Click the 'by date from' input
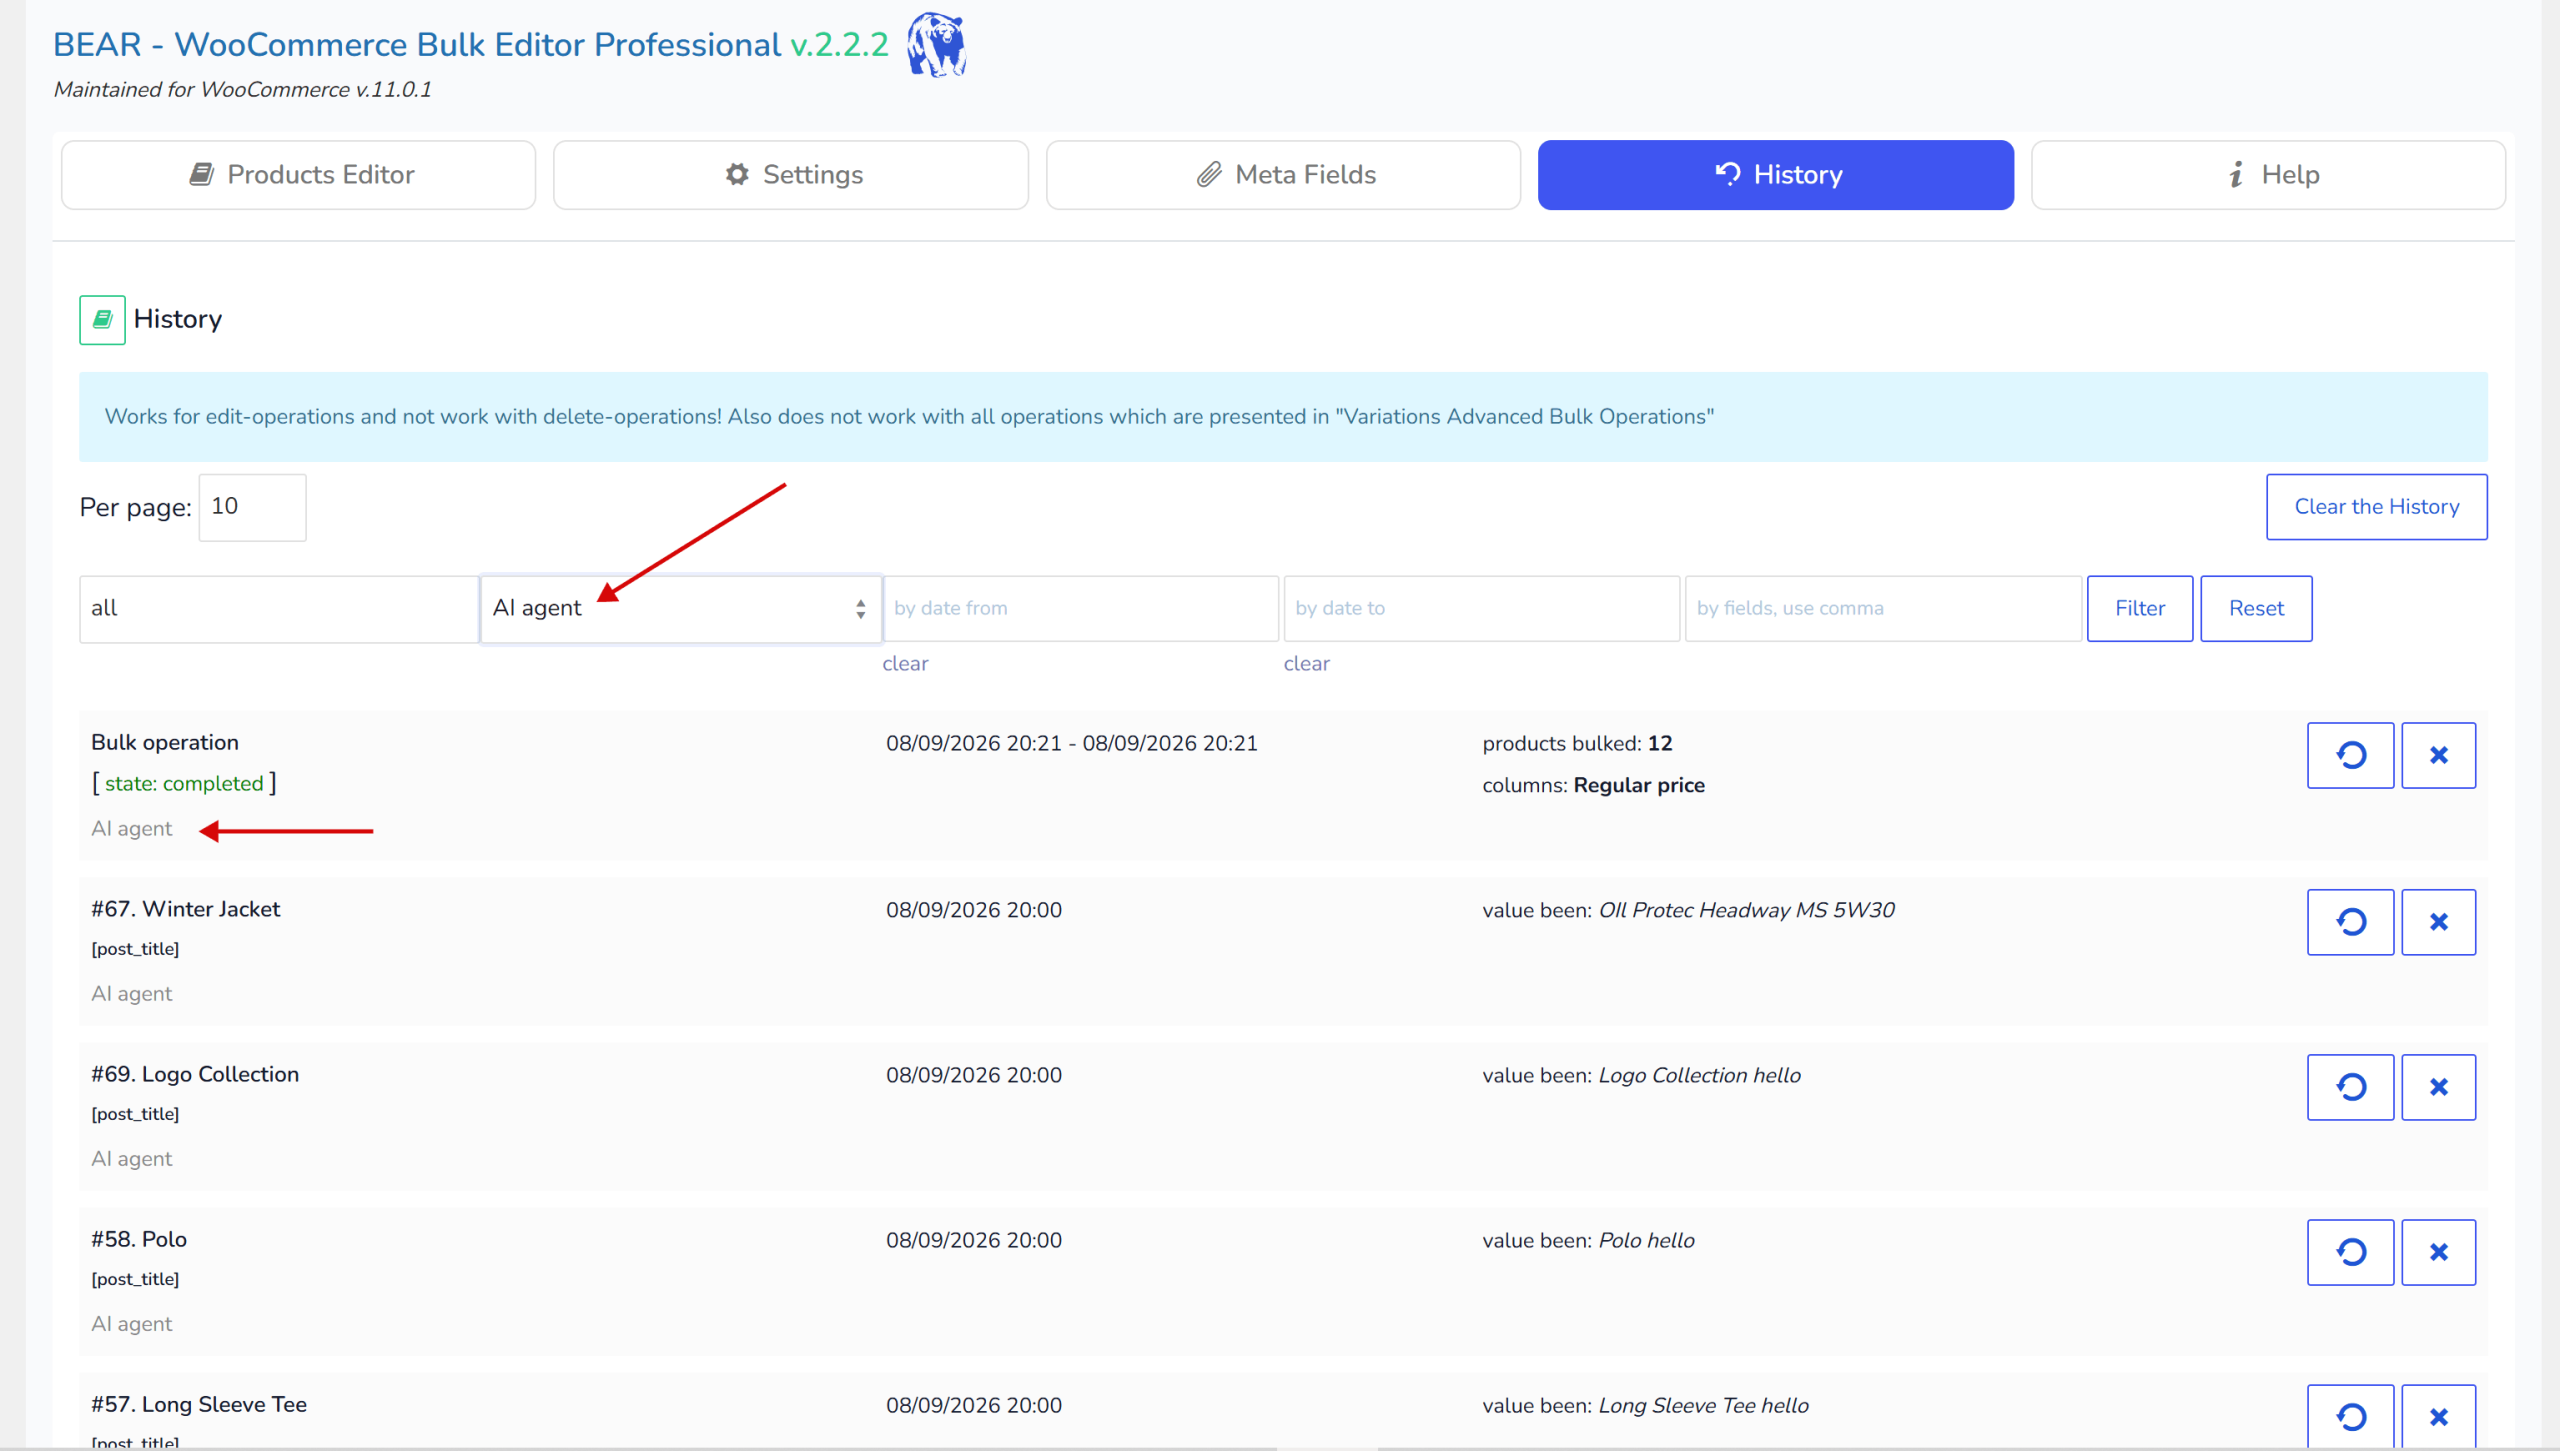This screenshot has height=1451, width=2560. (1081, 608)
